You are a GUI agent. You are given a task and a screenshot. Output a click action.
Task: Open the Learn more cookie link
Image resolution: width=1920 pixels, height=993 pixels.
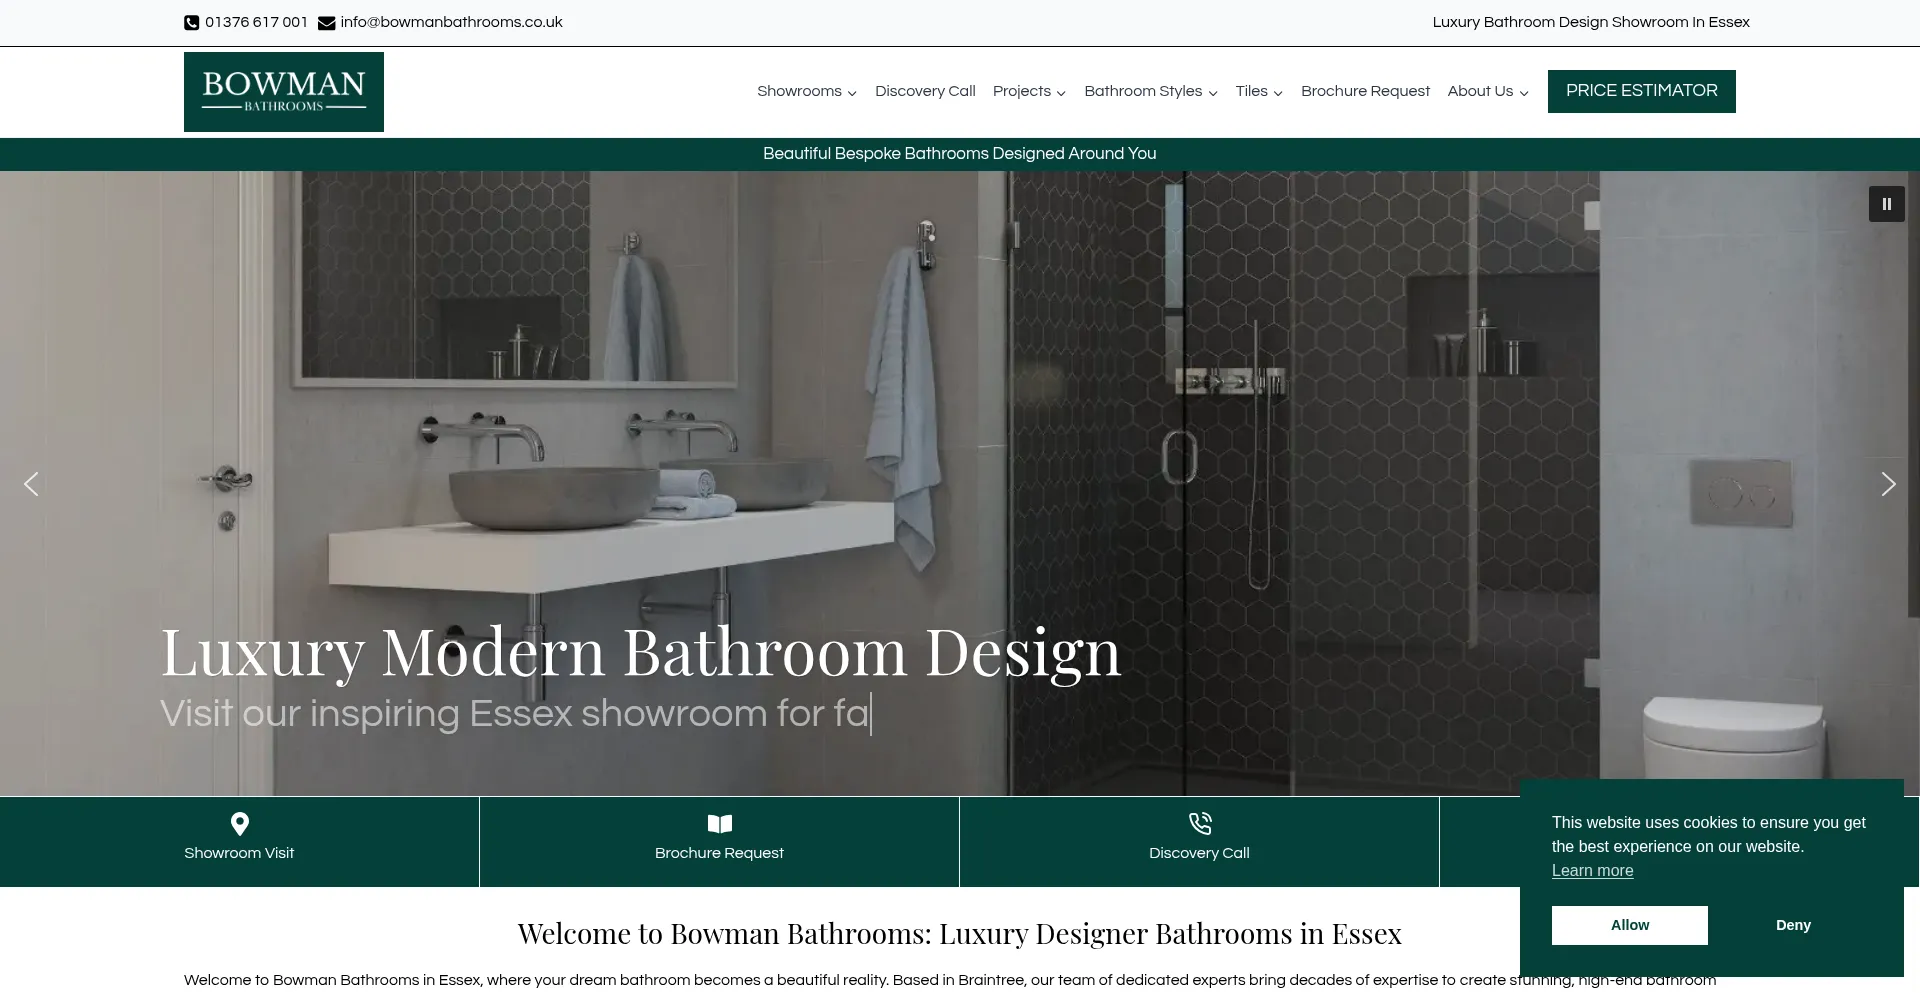[x=1592, y=871]
